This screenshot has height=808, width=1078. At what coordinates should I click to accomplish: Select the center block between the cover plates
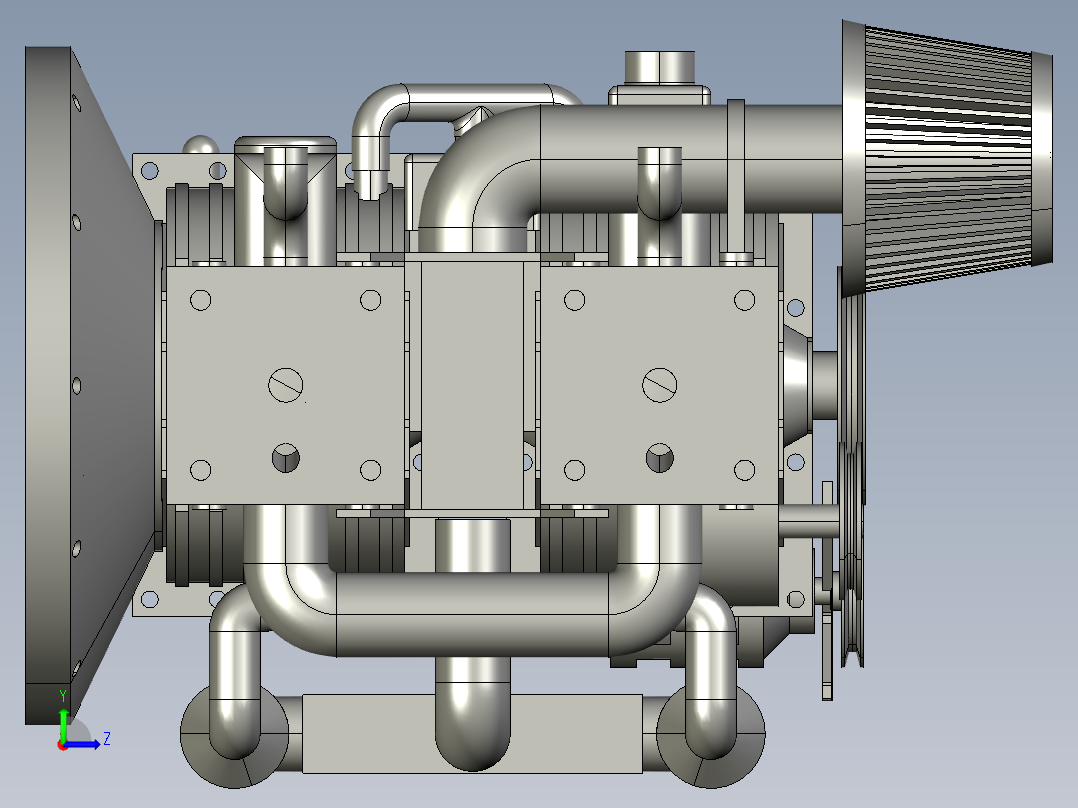[x=472, y=385]
